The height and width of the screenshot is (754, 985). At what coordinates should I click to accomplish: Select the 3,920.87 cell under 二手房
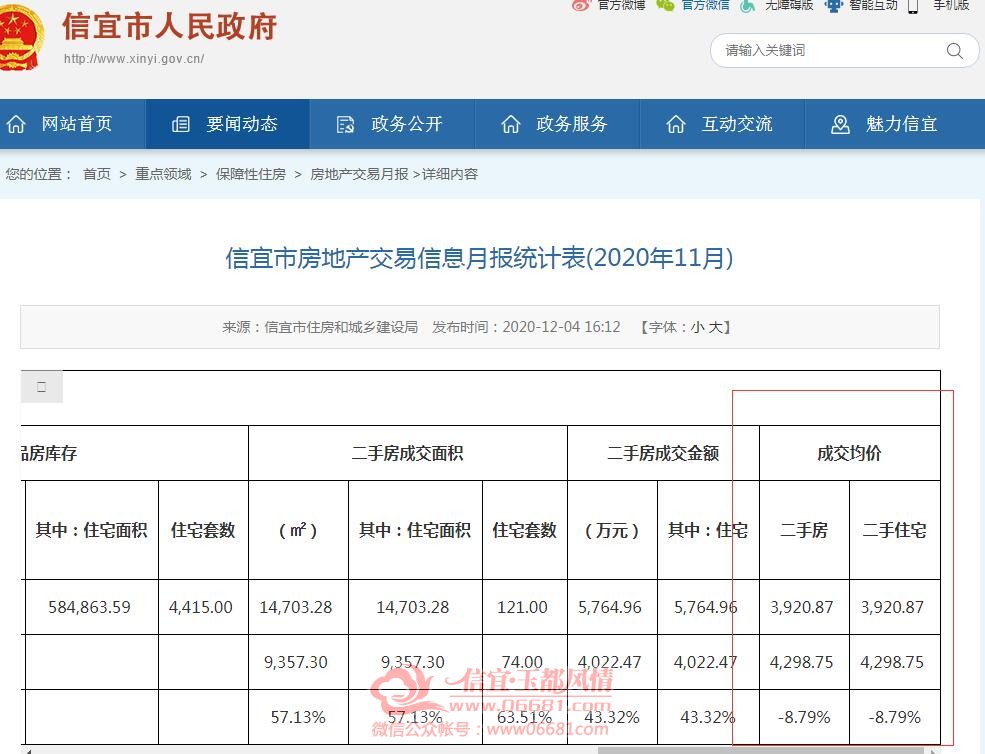pos(802,607)
